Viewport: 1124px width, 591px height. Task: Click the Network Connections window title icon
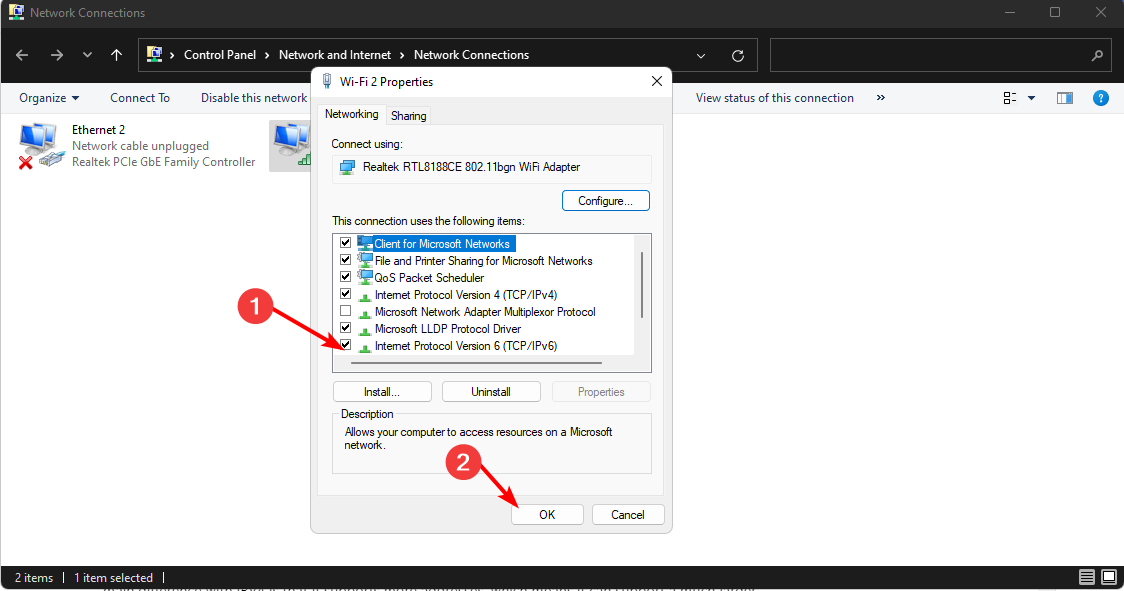[16, 12]
